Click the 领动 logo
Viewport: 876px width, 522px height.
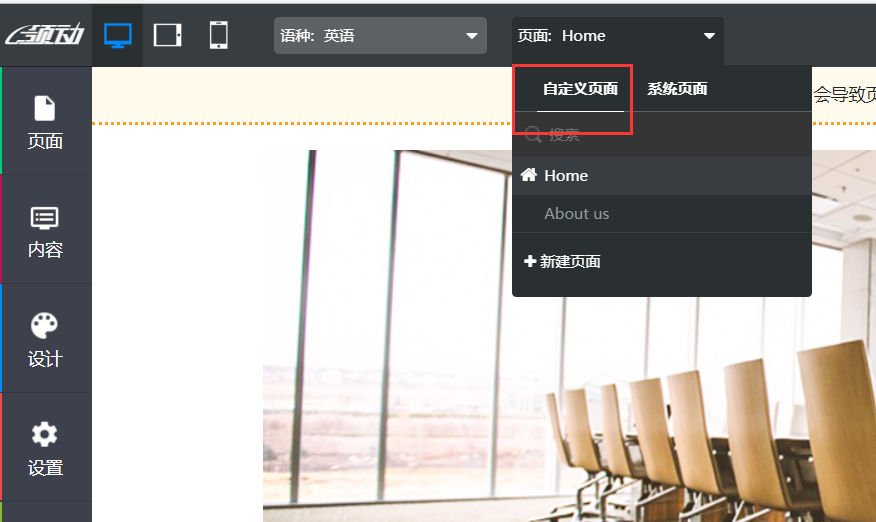pos(45,35)
